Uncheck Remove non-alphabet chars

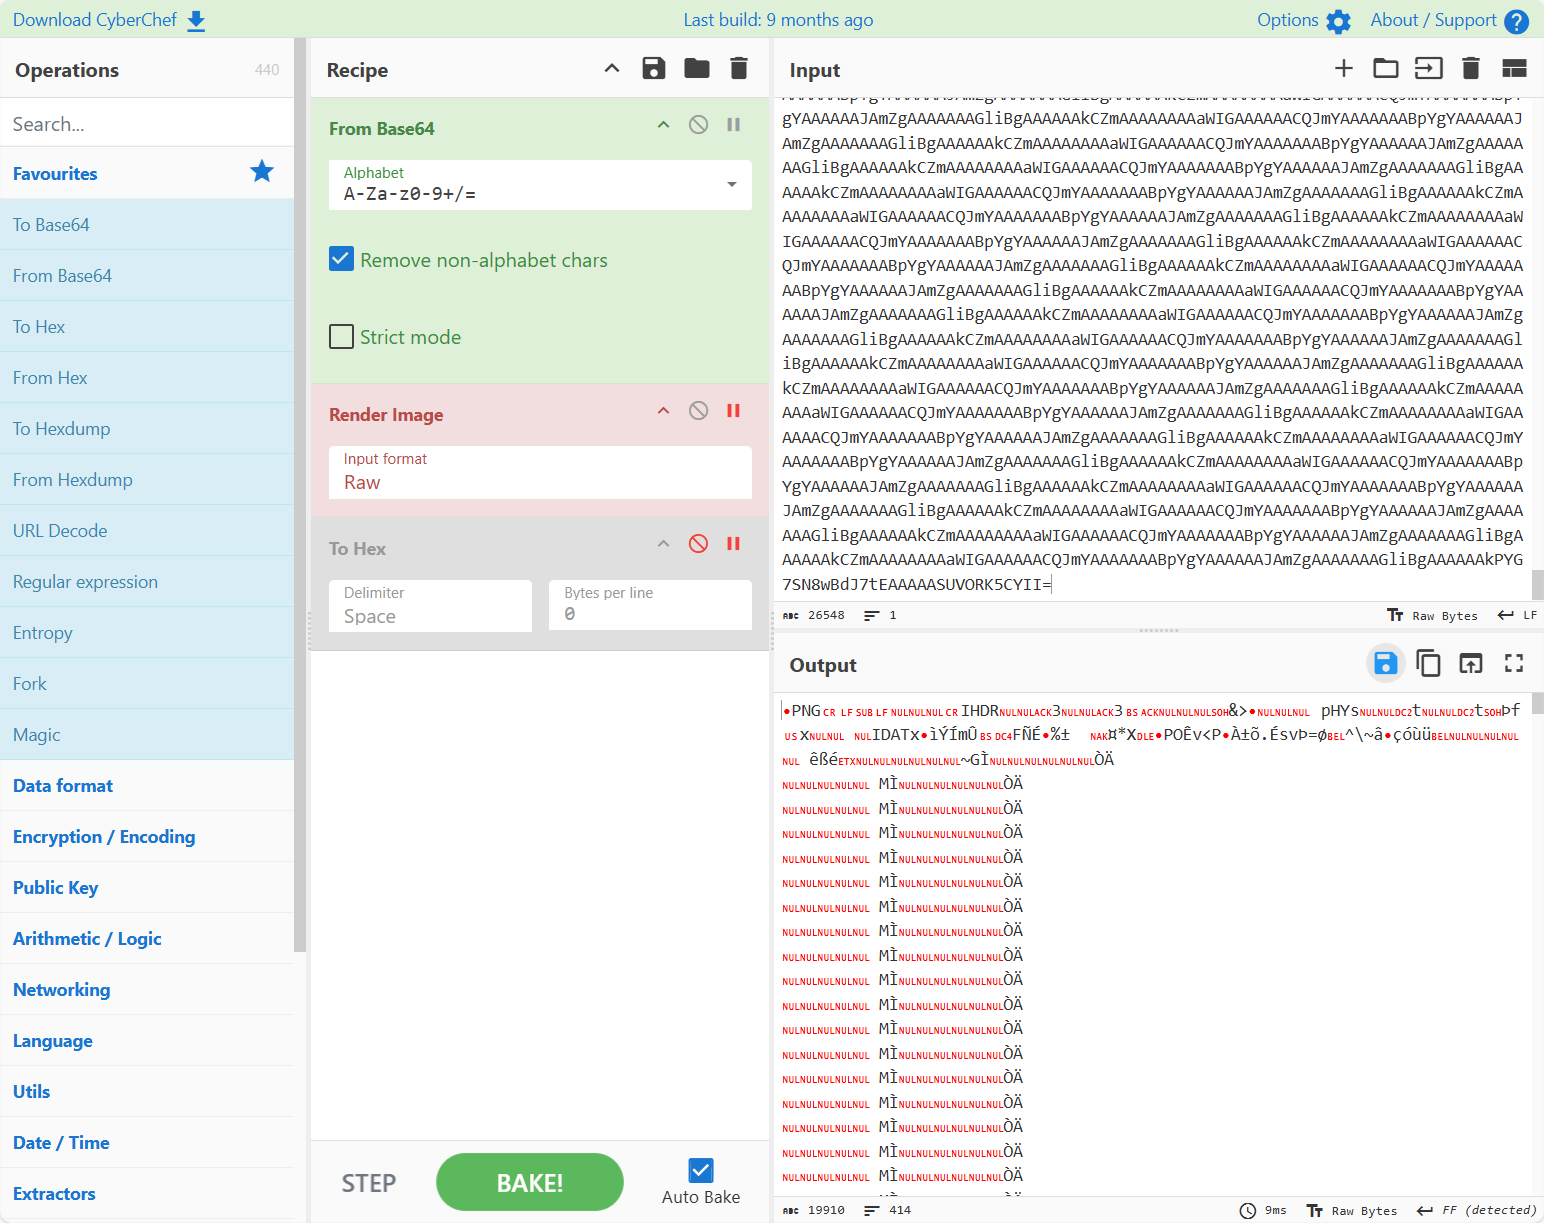click(341, 260)
